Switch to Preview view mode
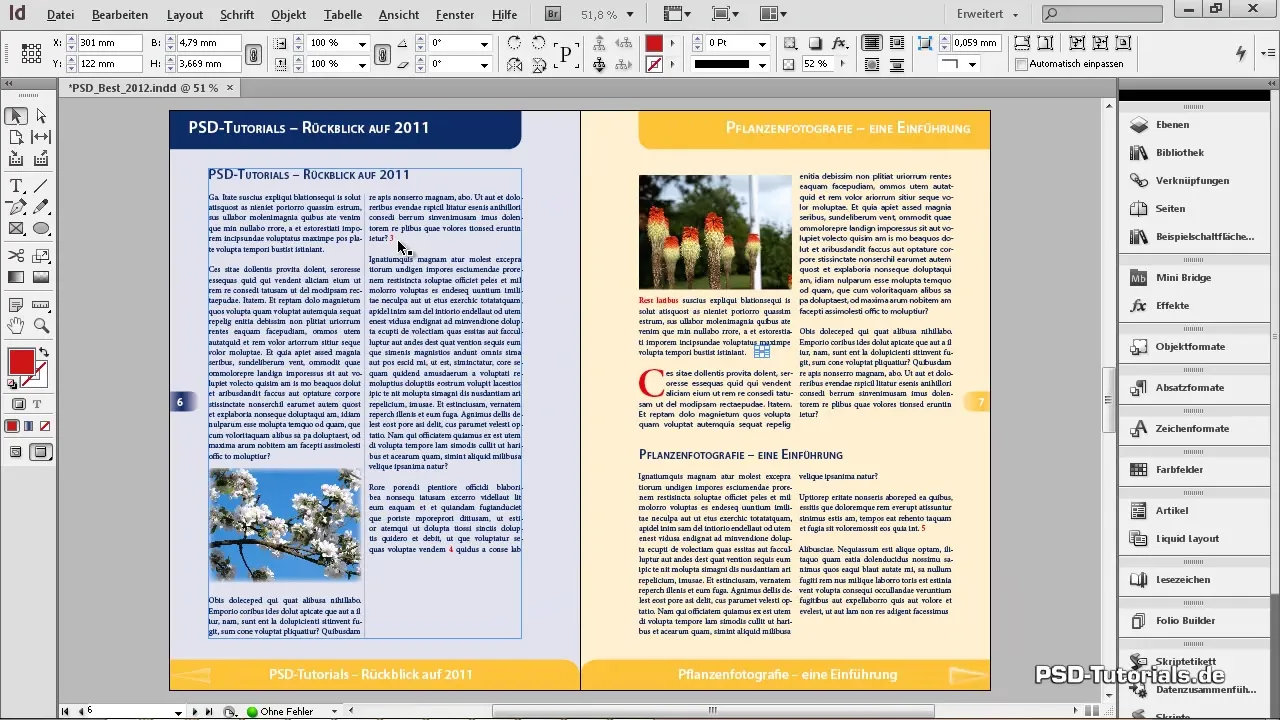 41,452
